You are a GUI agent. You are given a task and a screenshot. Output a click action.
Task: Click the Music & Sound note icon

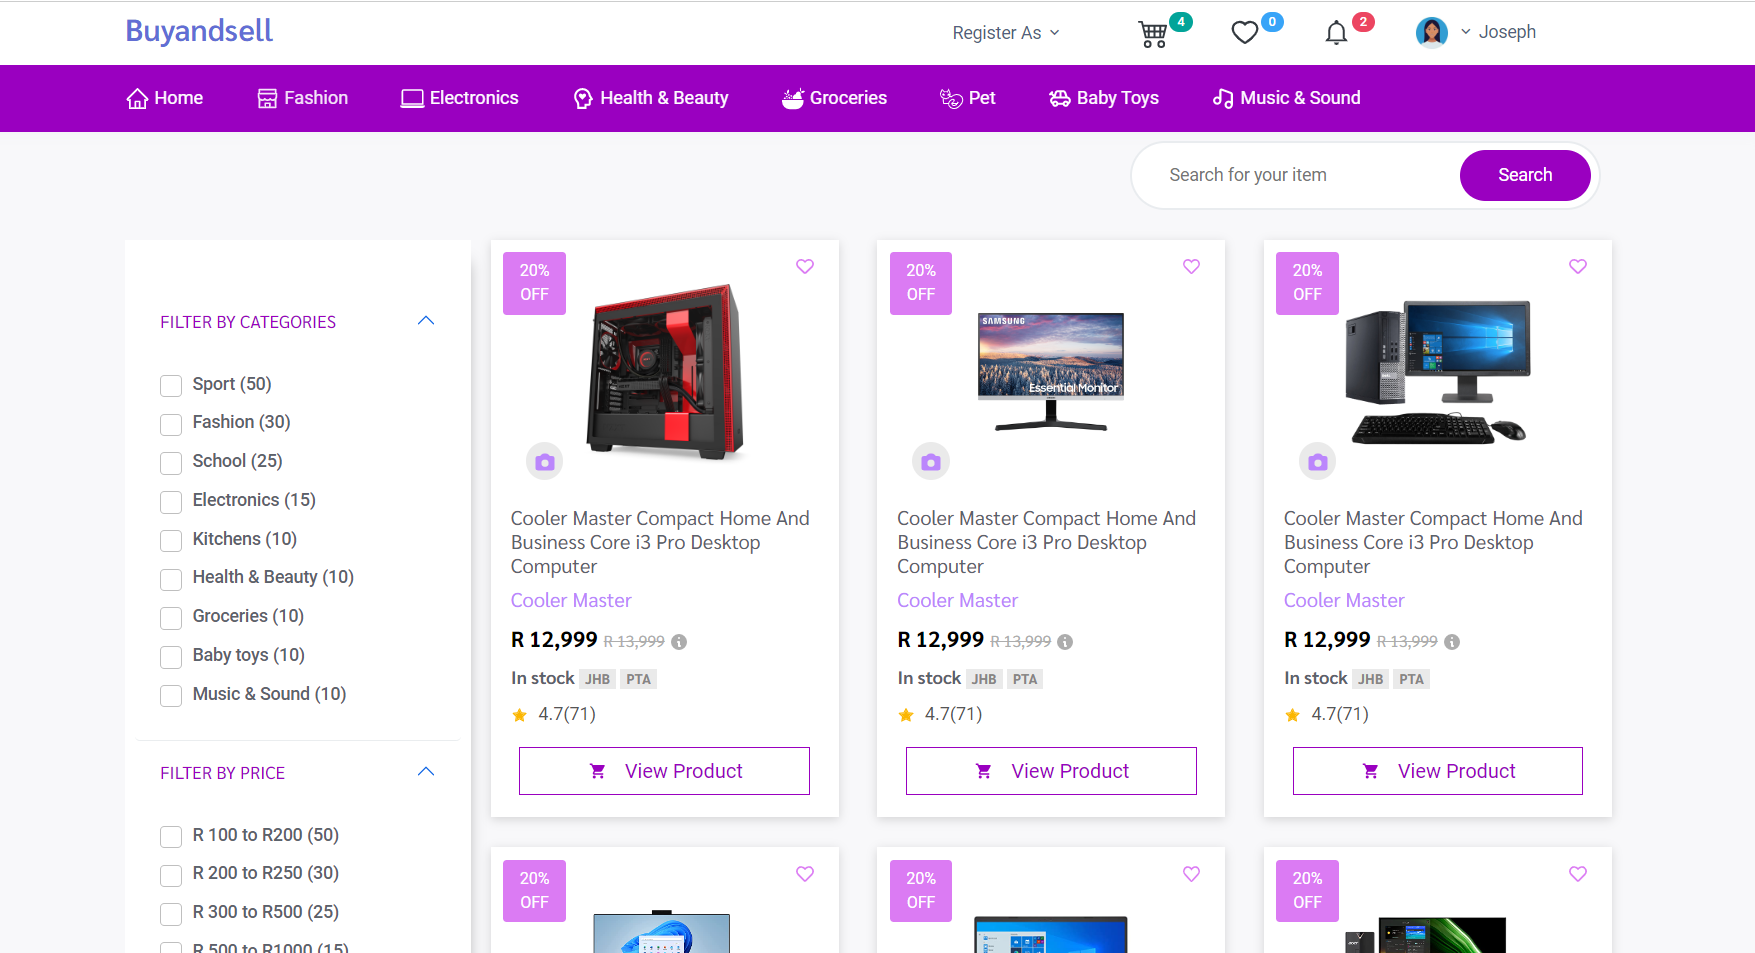1222,98
